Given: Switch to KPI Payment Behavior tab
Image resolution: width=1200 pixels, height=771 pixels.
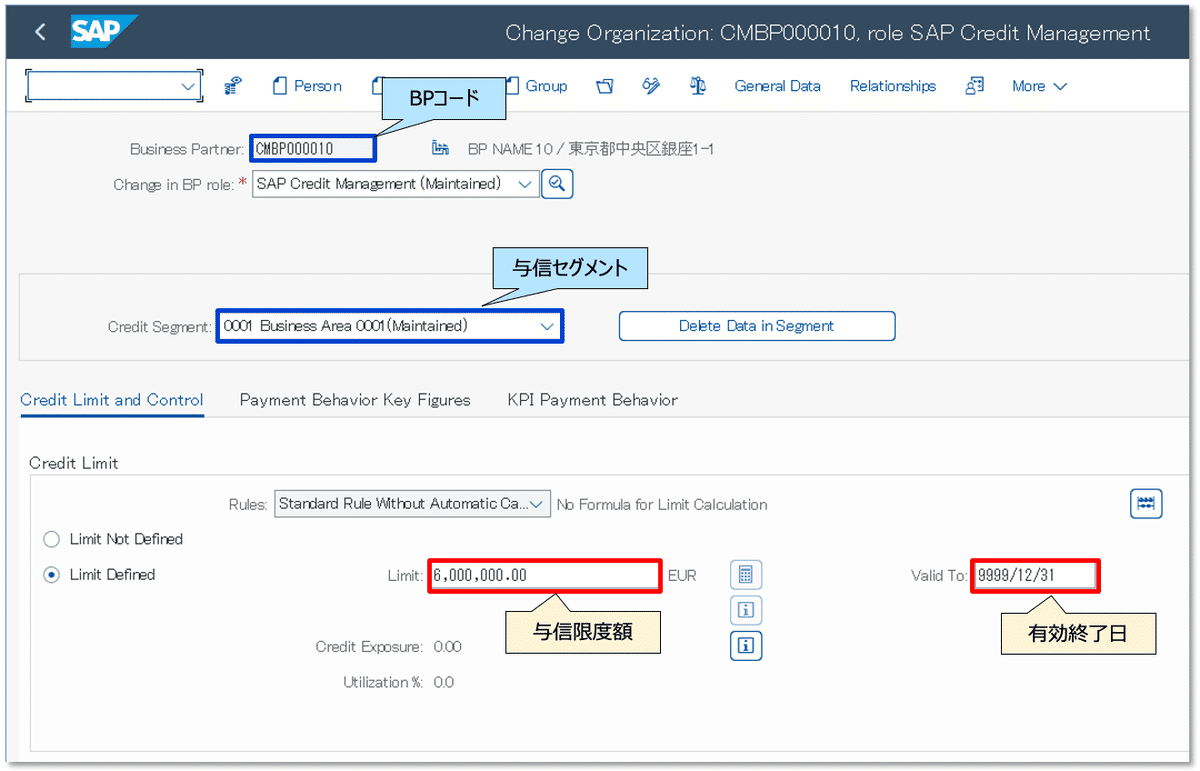Looking at the screenshot, I should 592,400.
